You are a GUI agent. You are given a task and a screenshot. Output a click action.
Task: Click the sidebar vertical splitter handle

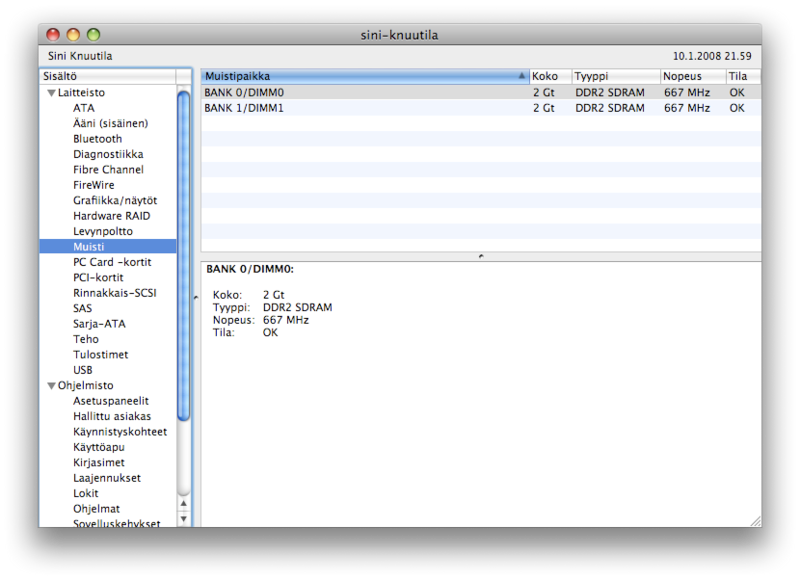tap(196, 297)
